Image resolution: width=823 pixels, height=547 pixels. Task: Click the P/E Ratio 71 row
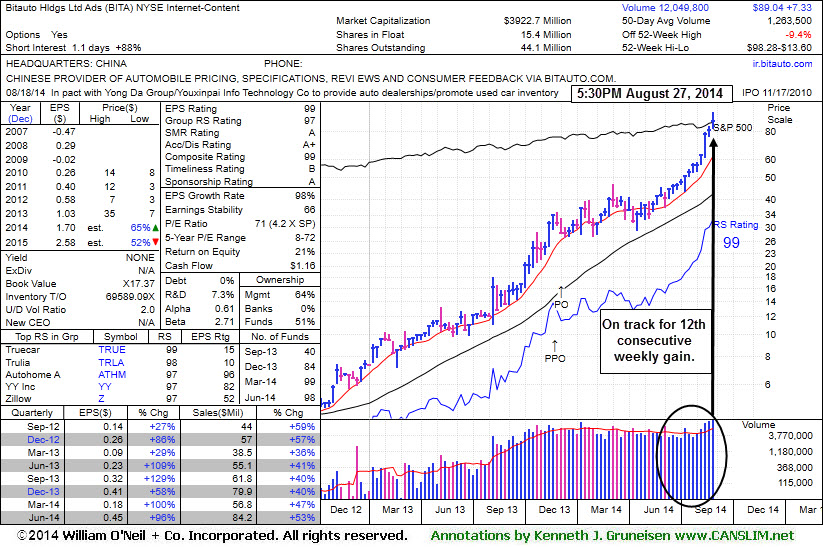click(240, 224)
